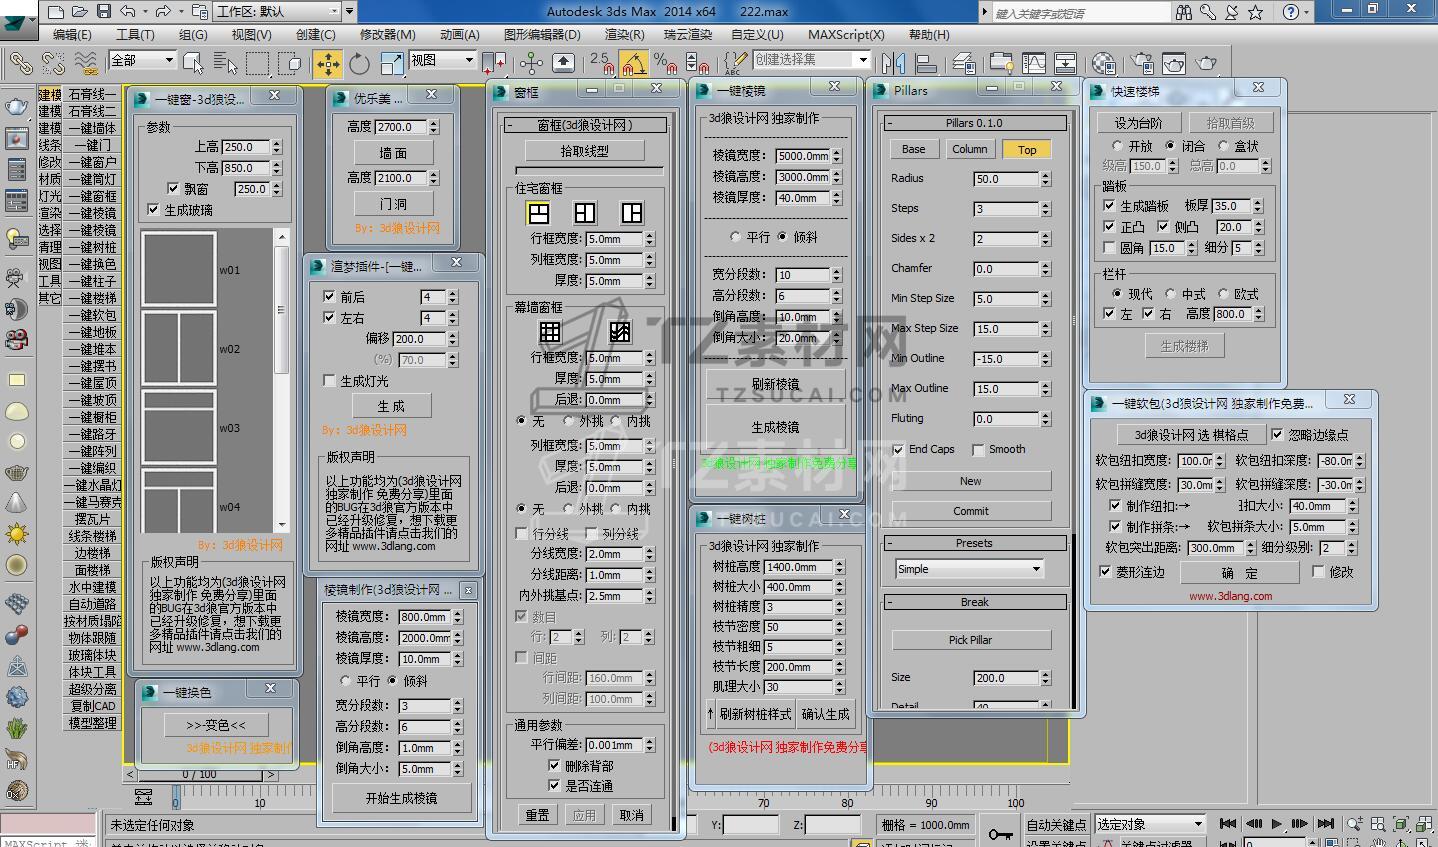The image size is (1438, 847).
Task: Open Curve Editor from toolbar
Action: (1033, 64)
